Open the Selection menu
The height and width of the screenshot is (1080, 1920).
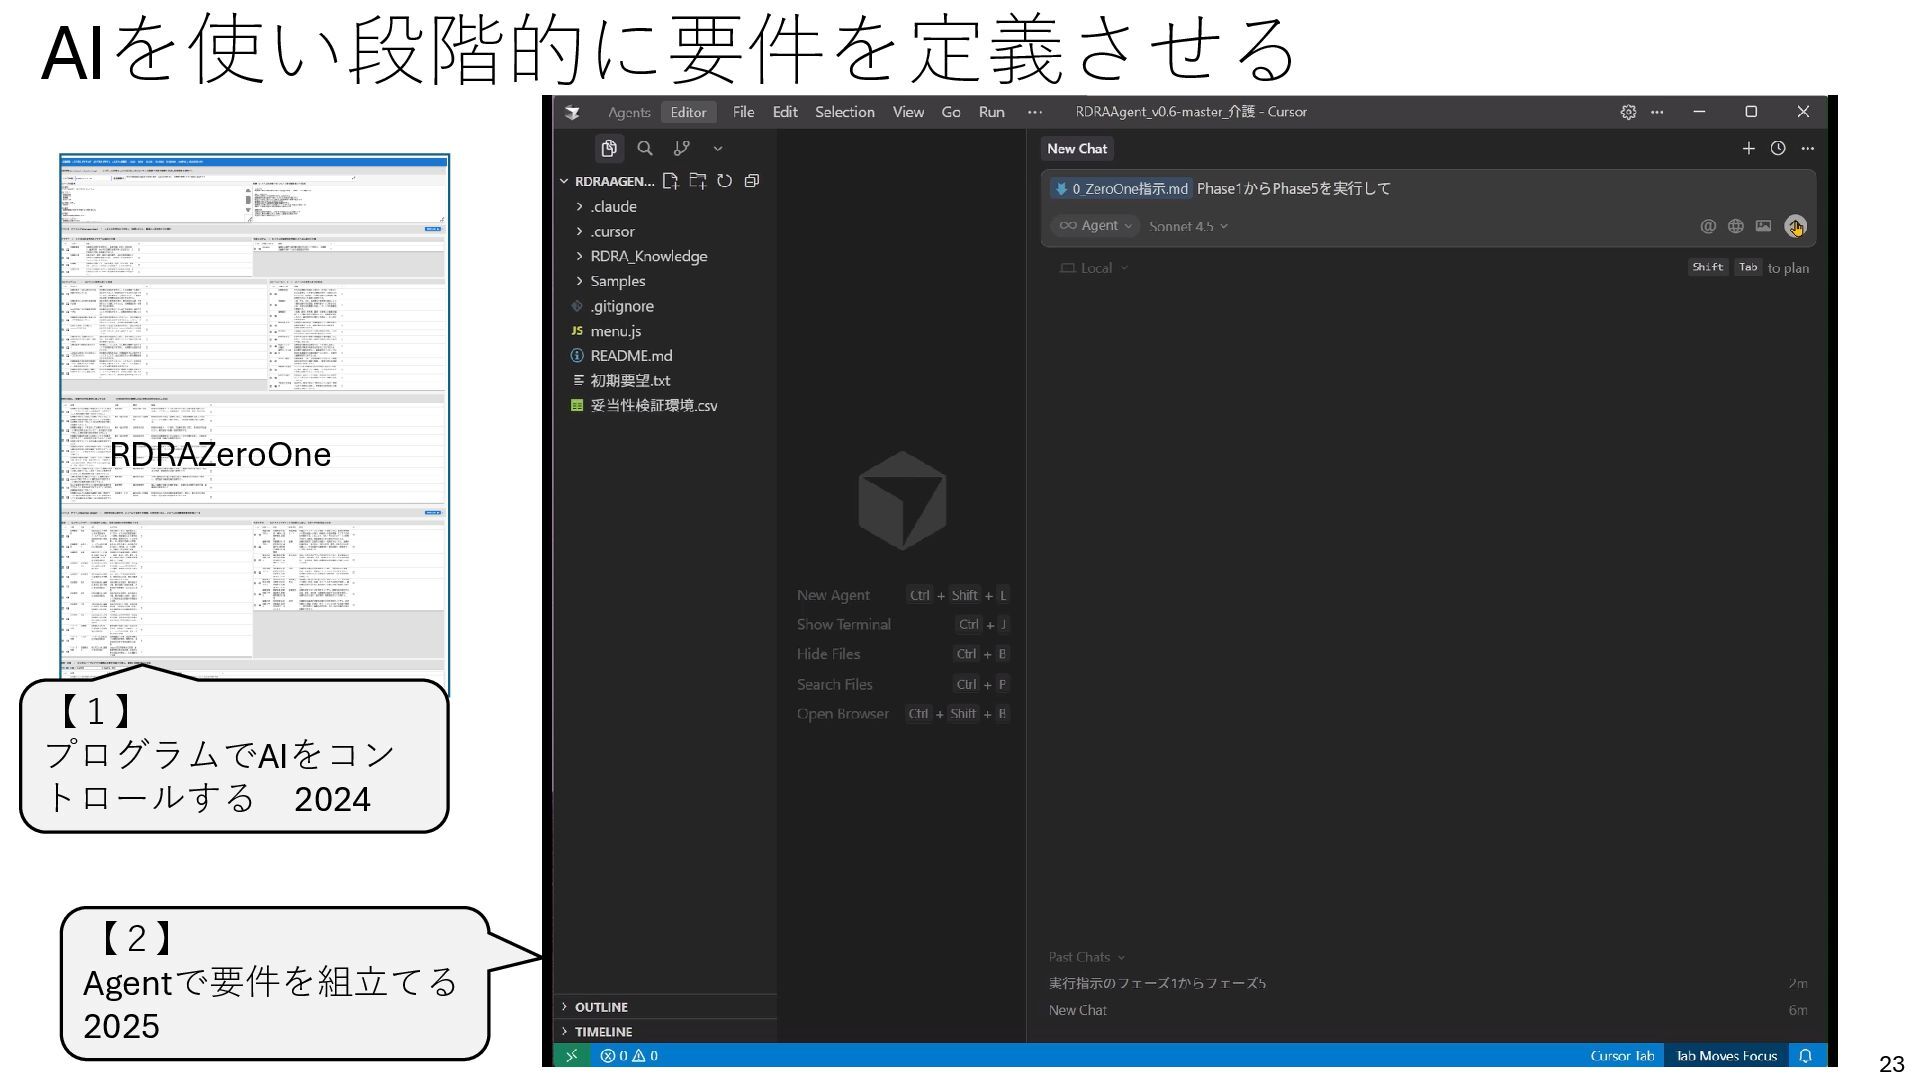(844, 112)
